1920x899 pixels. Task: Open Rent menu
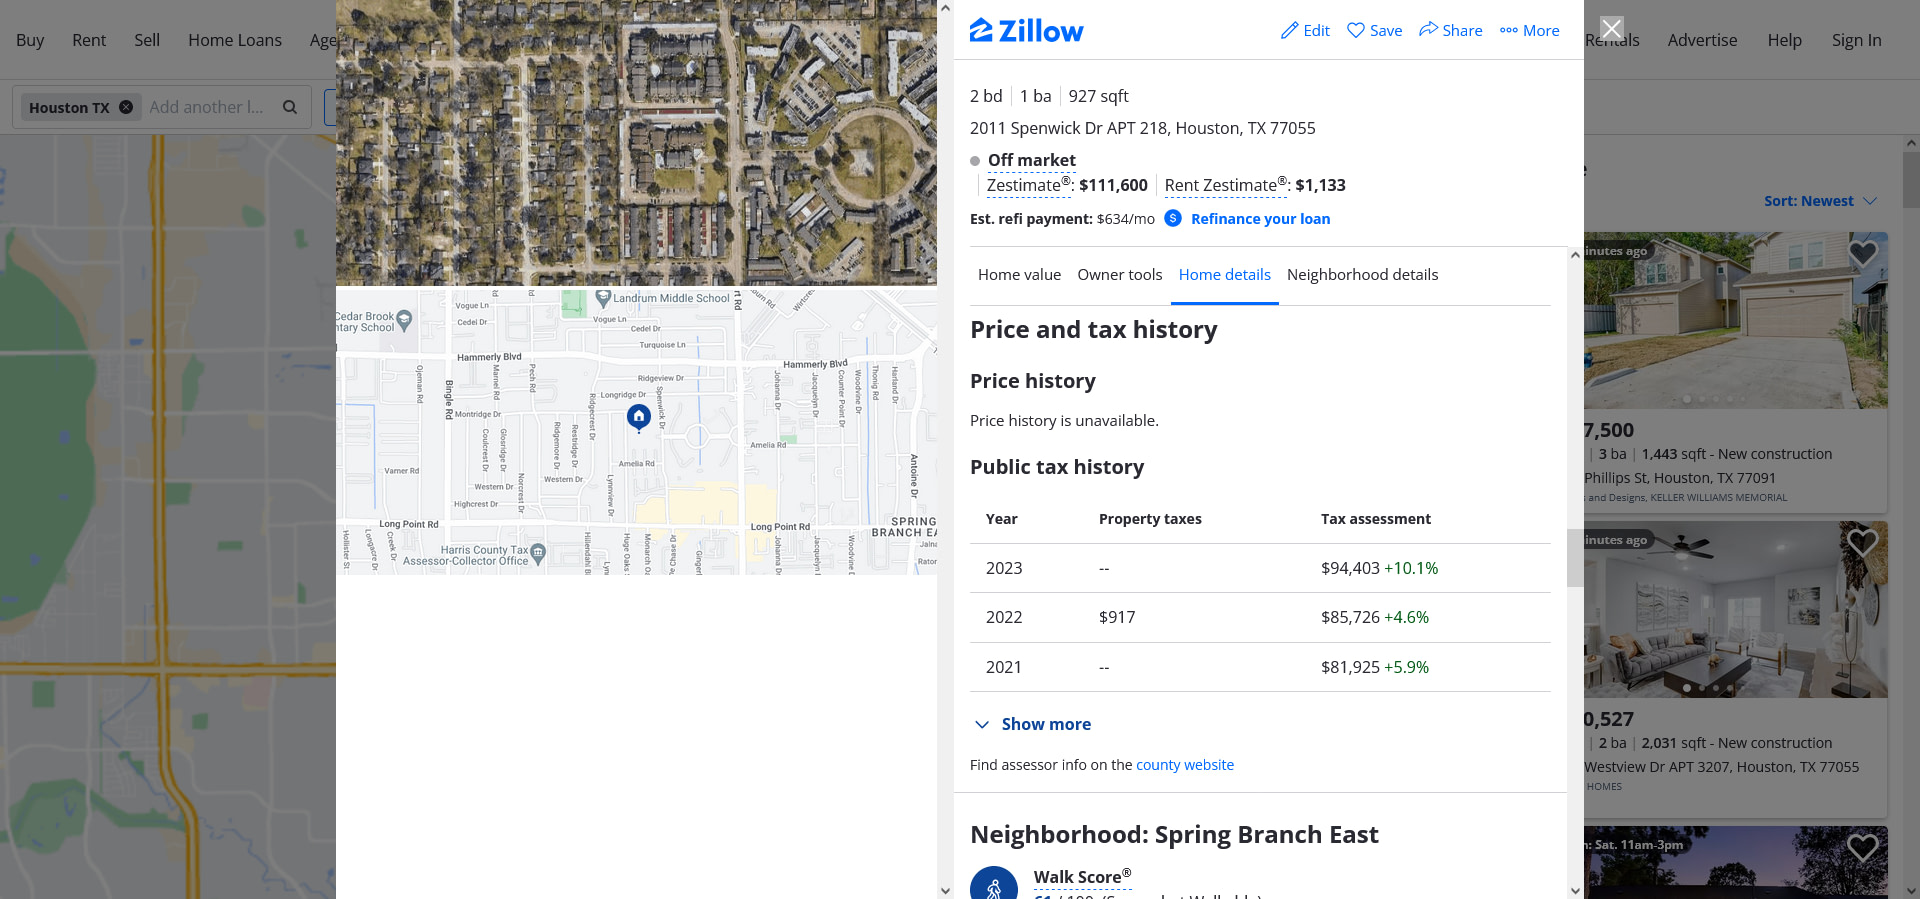pos(89,40)
